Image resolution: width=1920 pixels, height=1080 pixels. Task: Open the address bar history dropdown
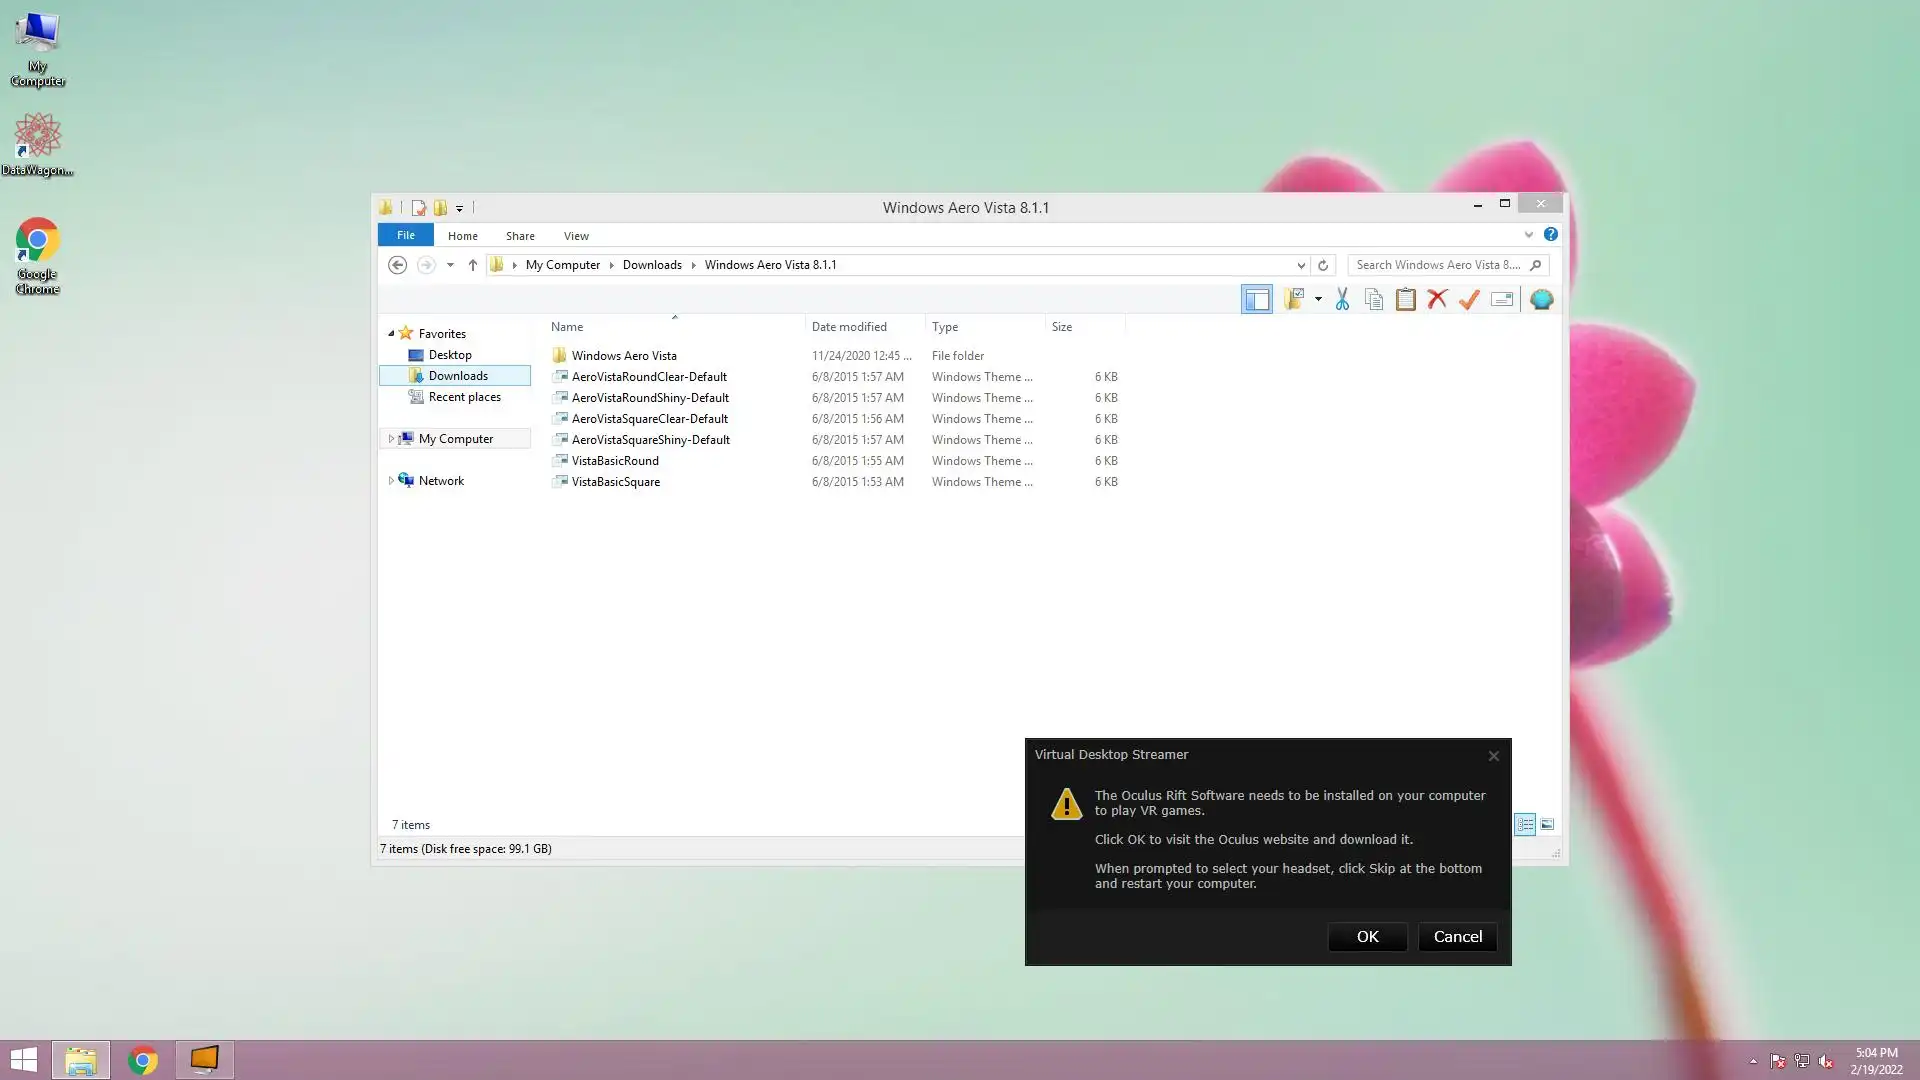click(1301, 265)
